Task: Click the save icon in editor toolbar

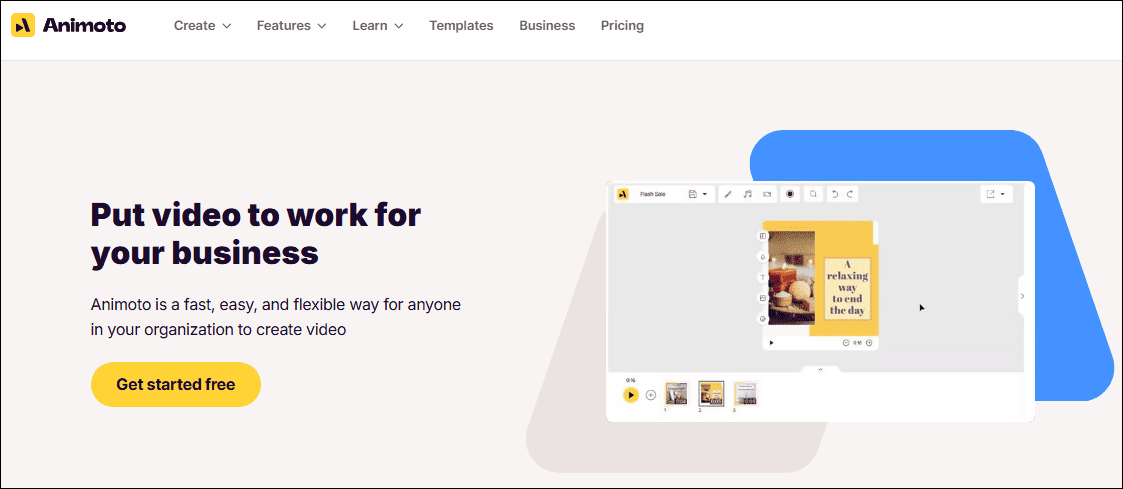Action: pos(693,194)
